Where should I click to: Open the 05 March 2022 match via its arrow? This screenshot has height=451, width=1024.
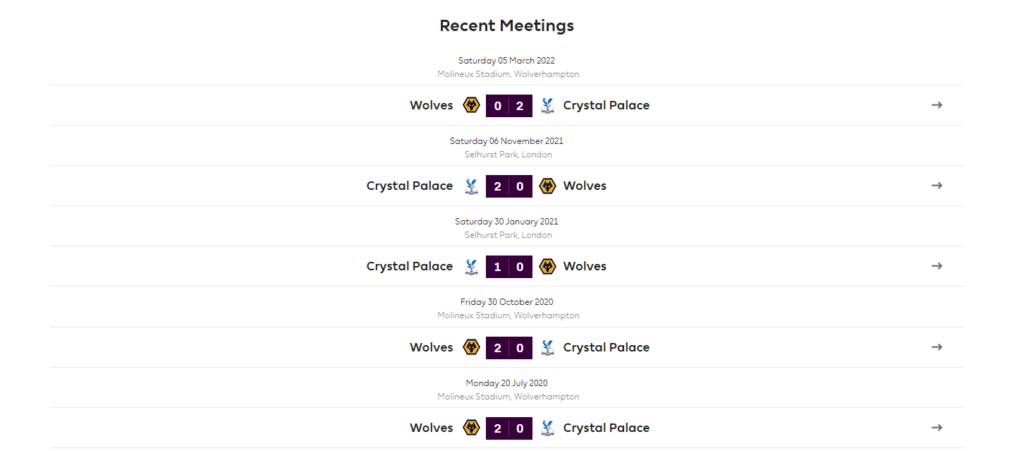click(936, 105)
